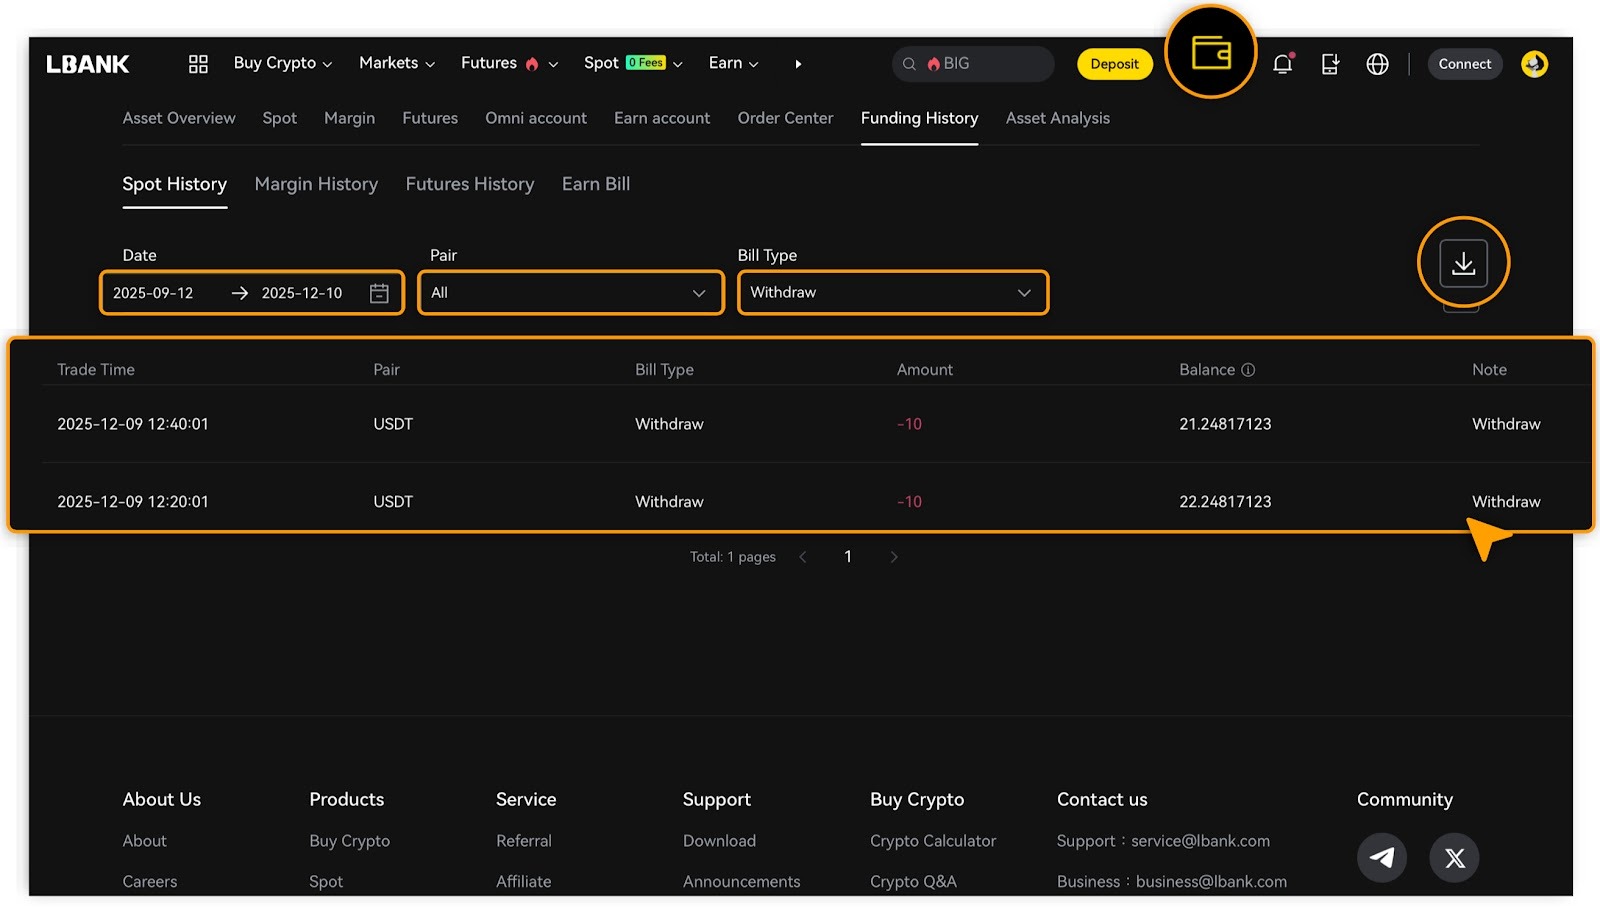This screenshot has width=1600, height=908.
Task: Select the Asset Overview tab
Action: click(x=179, y=118)
